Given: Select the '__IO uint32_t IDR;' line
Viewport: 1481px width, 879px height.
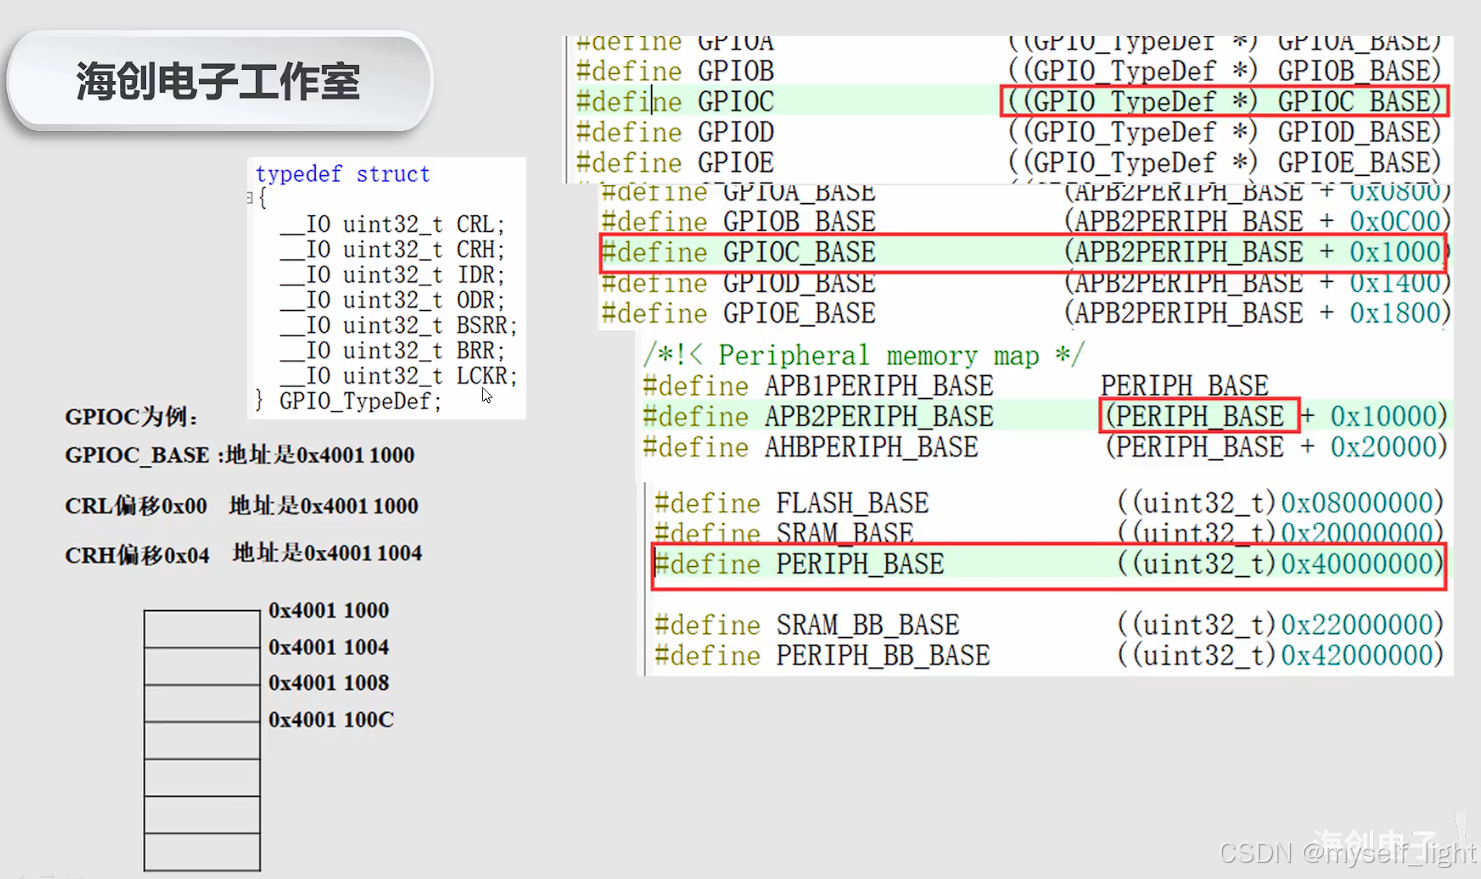Looking at the screenshot, I should 392,275.
